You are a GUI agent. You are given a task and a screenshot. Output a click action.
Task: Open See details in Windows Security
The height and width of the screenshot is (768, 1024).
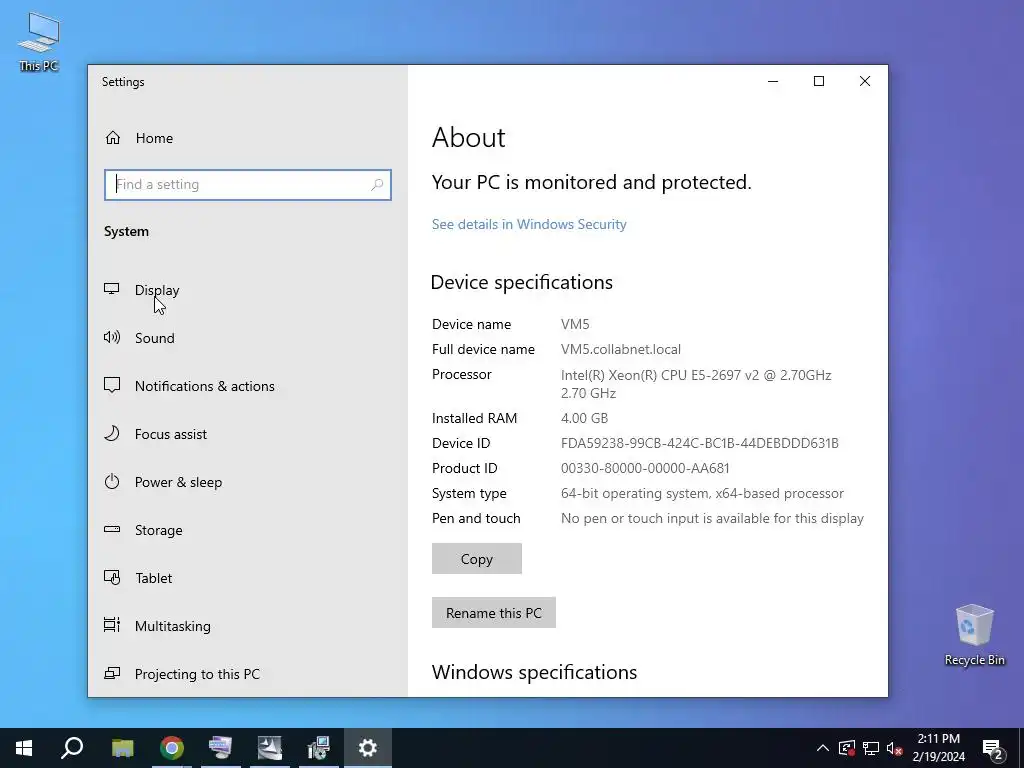point(529,224)
